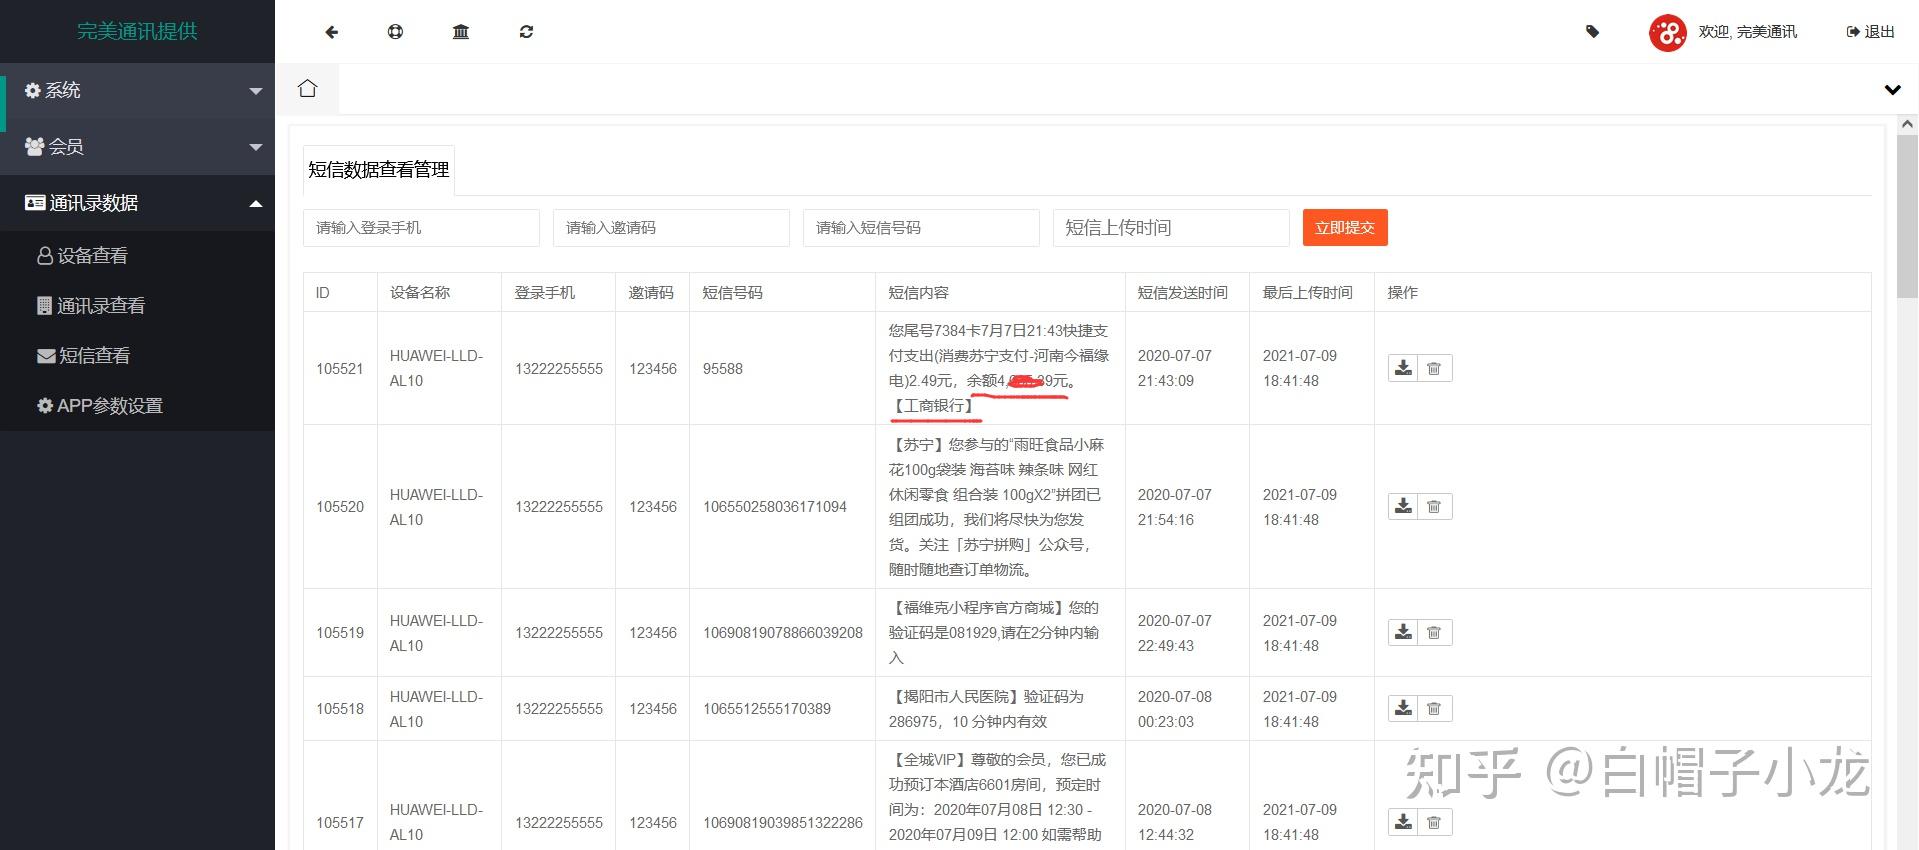Go to home tab icon
Screen dimensions: 1919x850
[x=308, y=89]
